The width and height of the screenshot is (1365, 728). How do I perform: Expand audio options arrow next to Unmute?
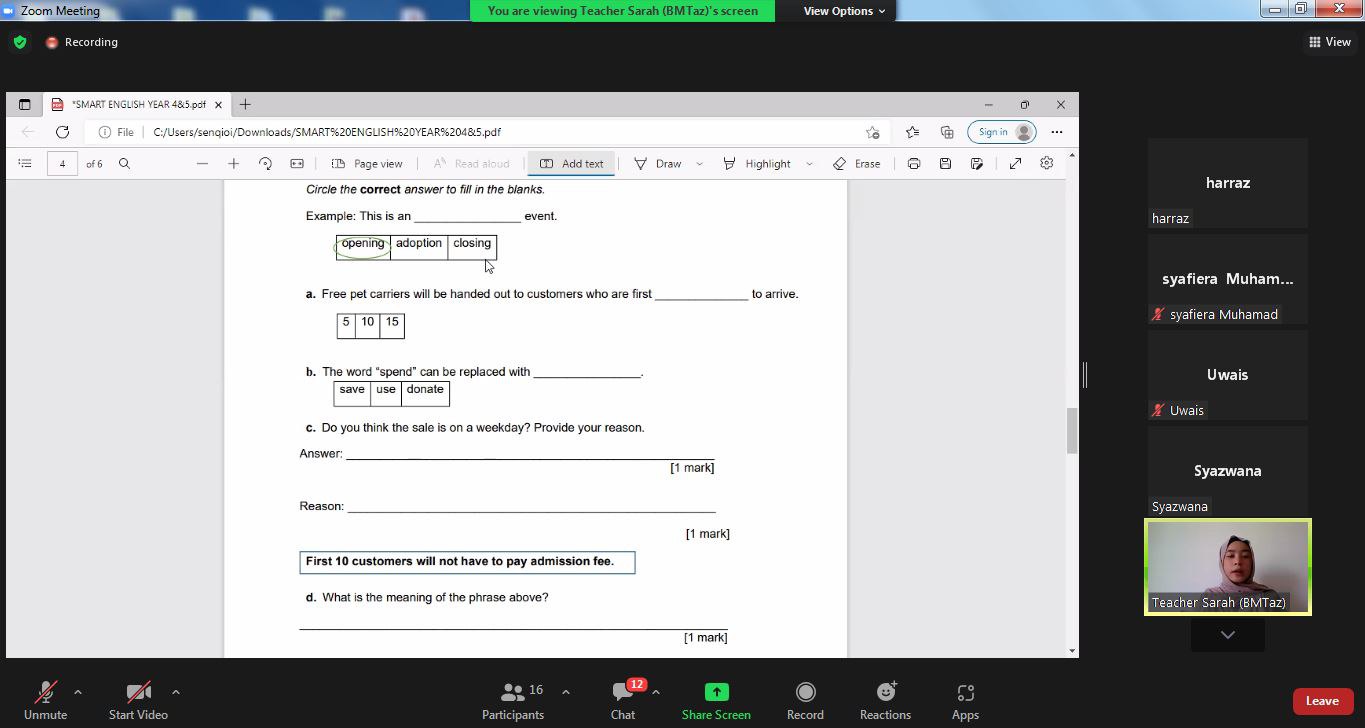(78, 692)
